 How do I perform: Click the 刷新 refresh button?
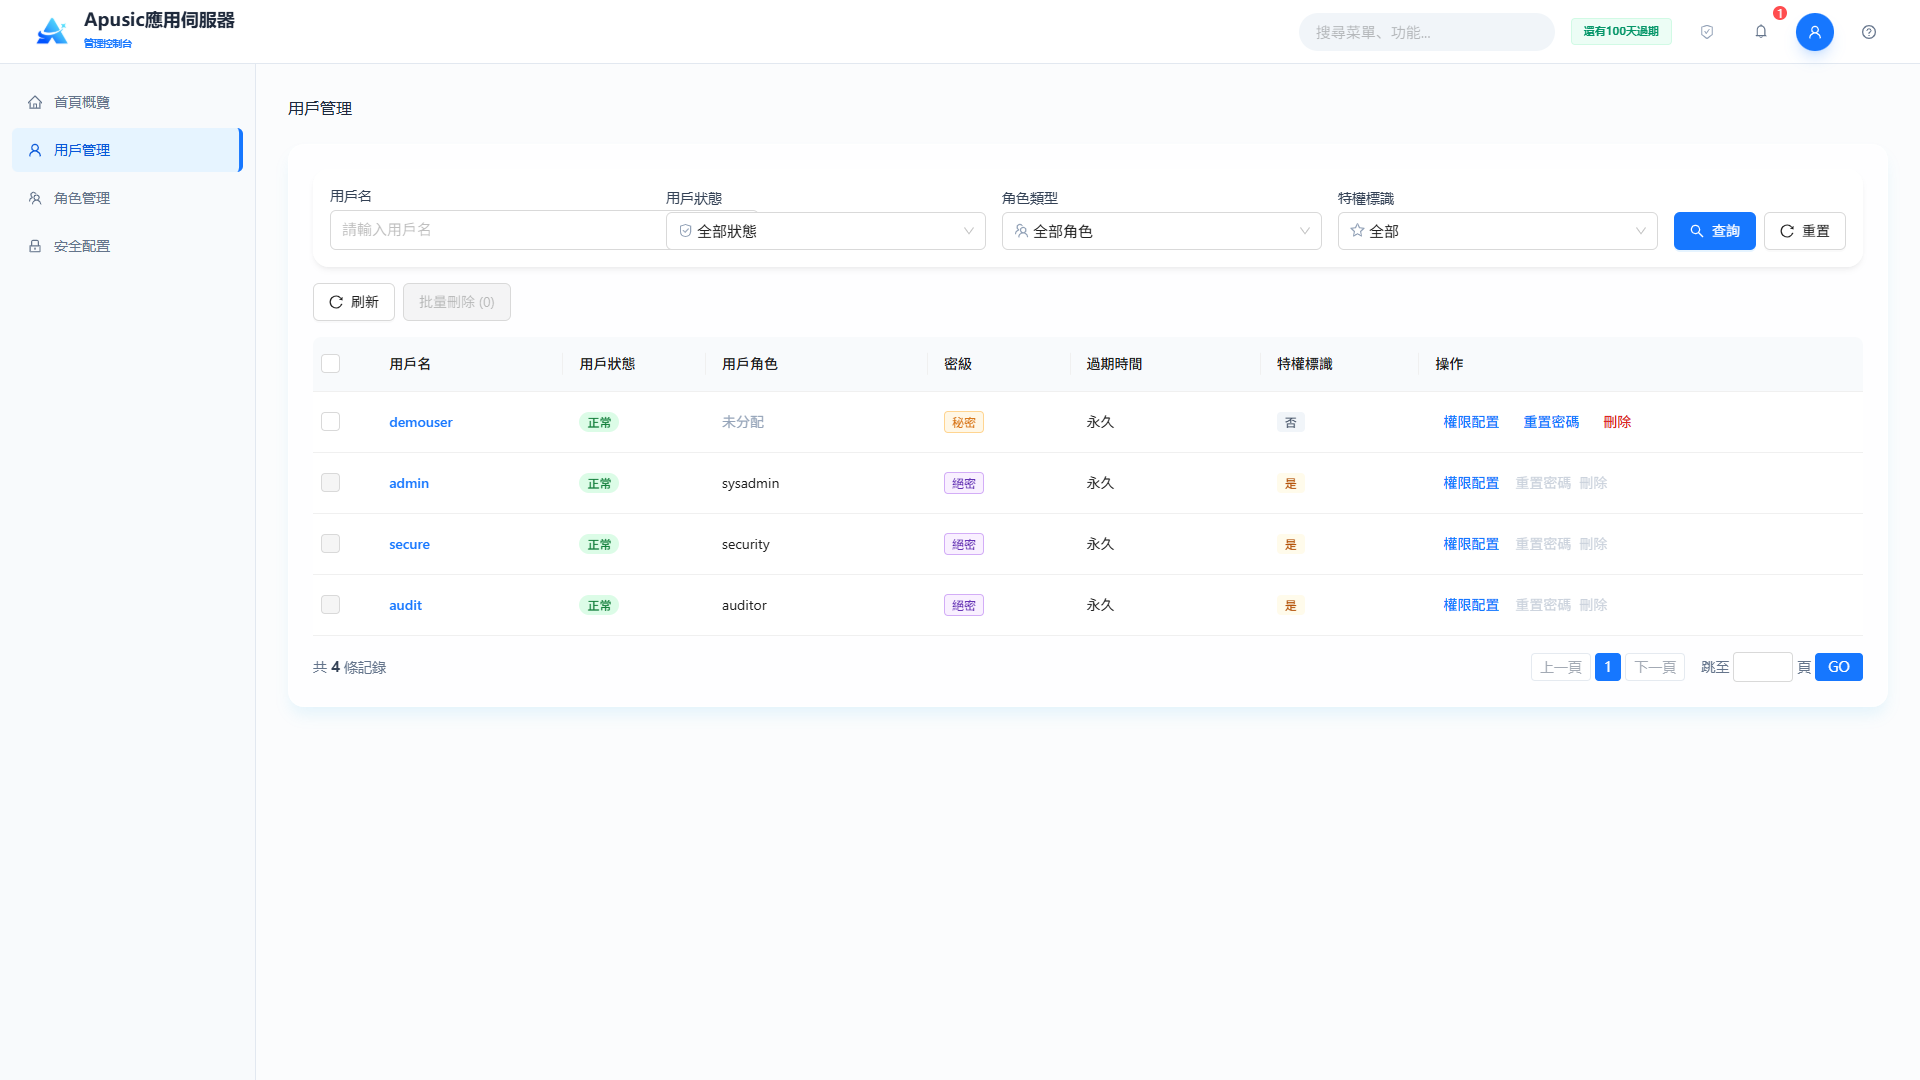click(x=354, y=302)
